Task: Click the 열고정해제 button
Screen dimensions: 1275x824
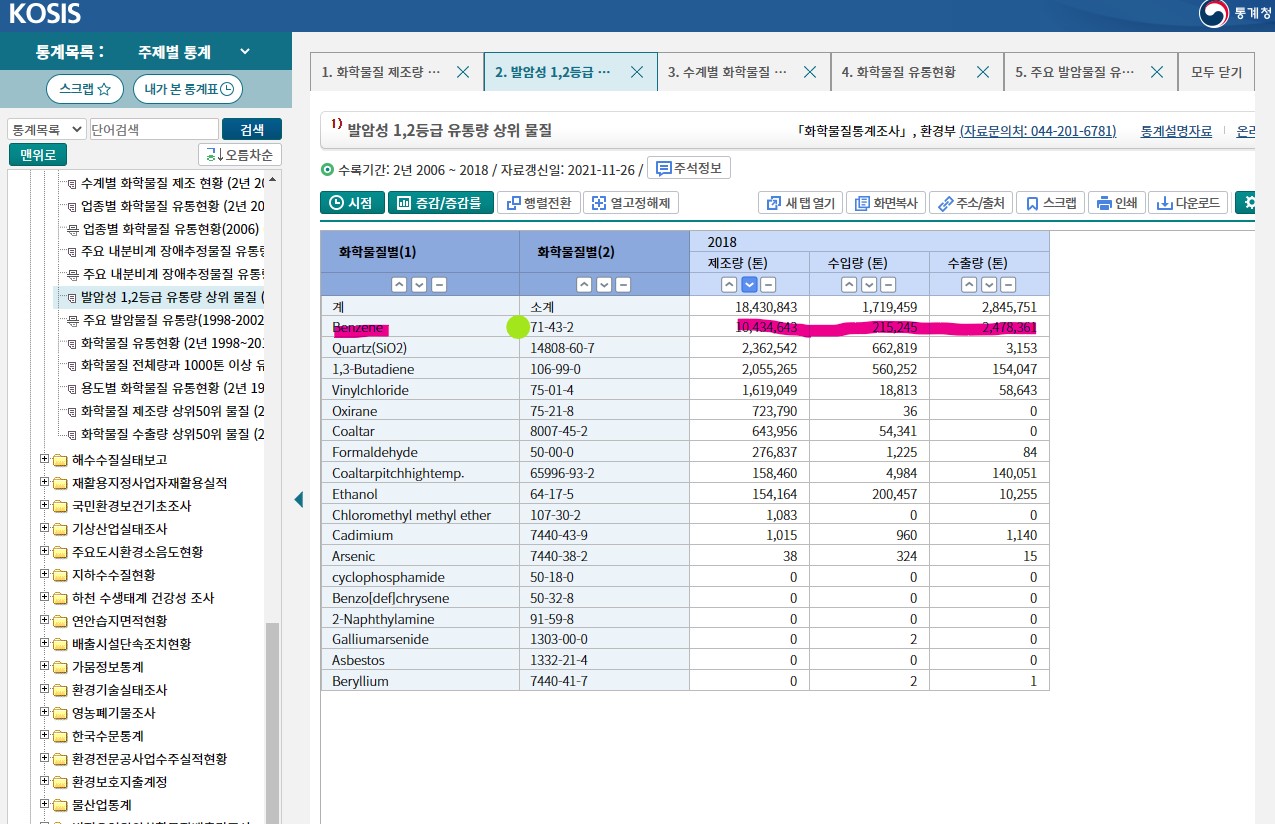Action: tap(631, 203)
